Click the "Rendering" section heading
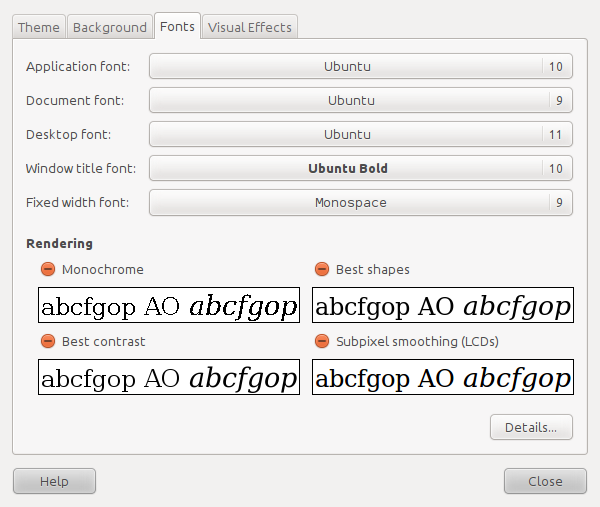 pyautogui.click(x=59, y=244)
